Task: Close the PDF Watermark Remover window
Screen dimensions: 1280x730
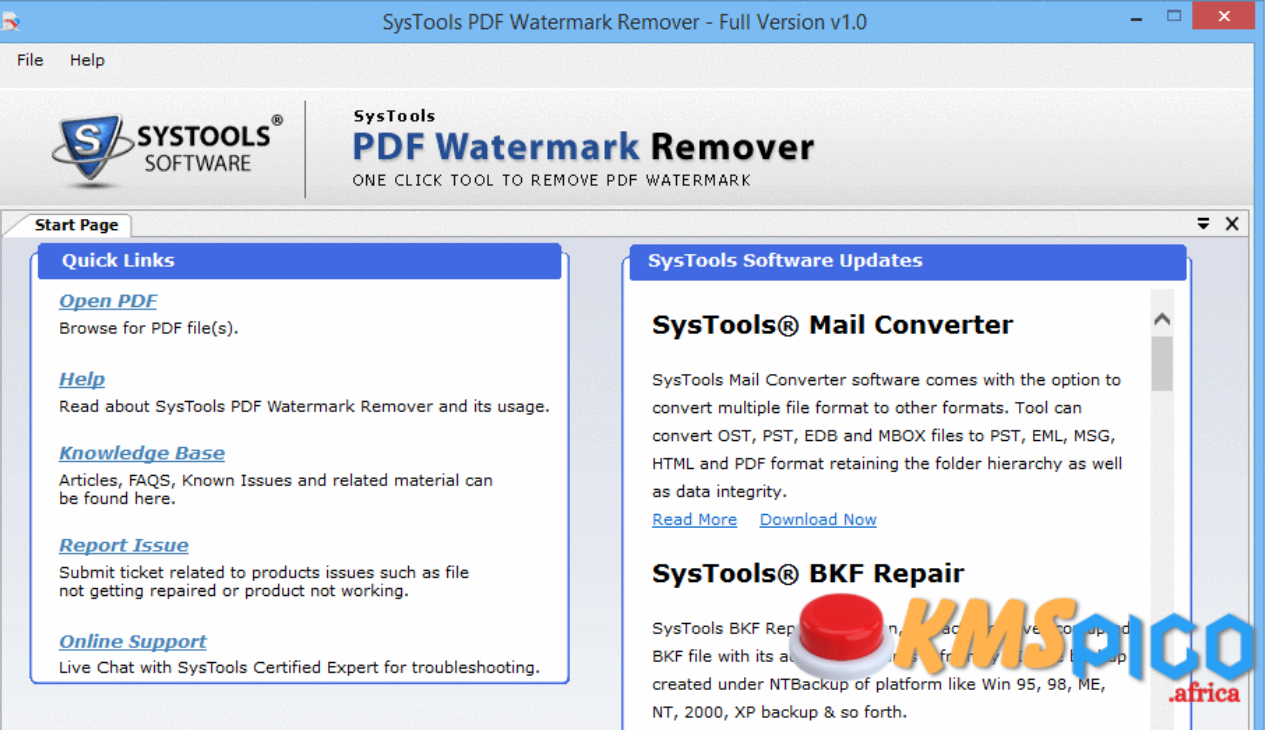Action: pyautogui.click(x=1224, y=17)
